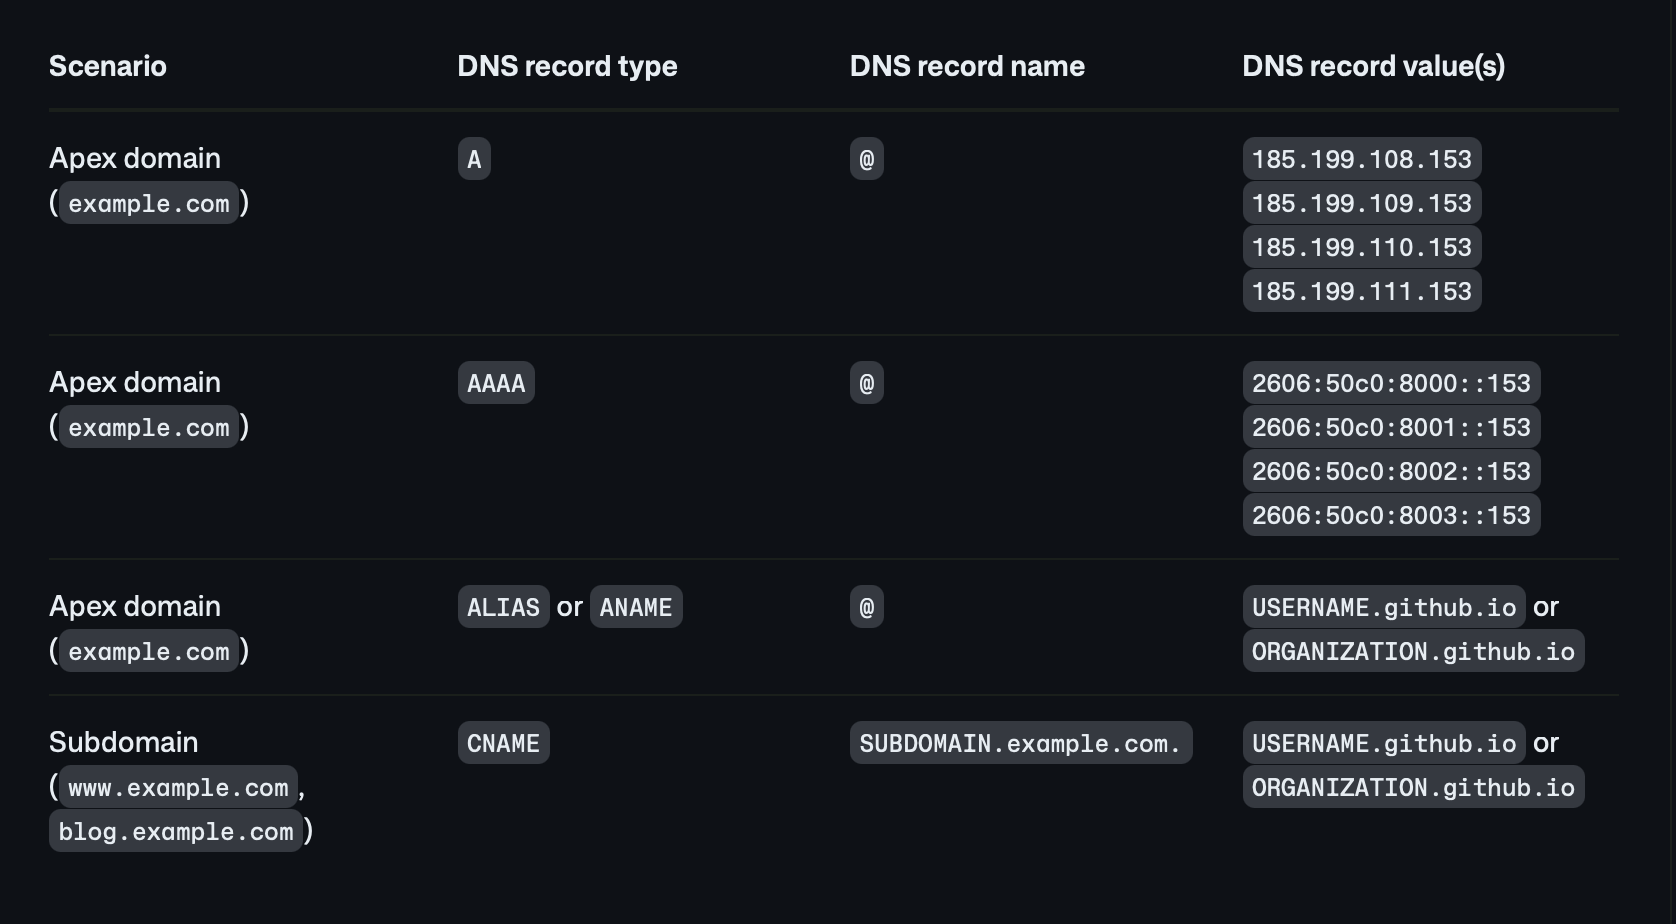
Task: Click the @ record name in ALIAS row
Action: click(x=867, y=607)
